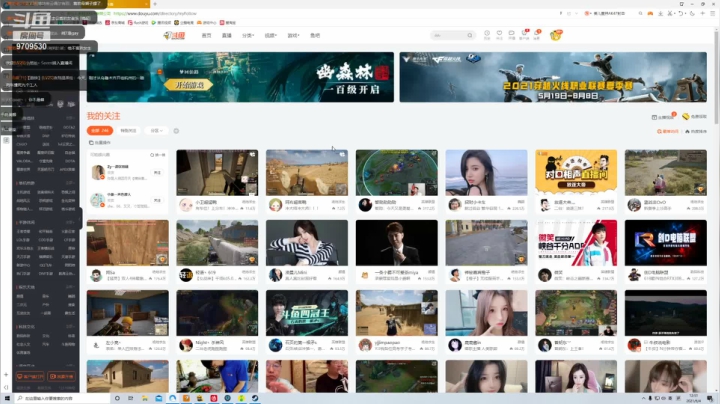Open the 创D电脑联盟 stream thumbnail
720x404 pixels.
[665, 243]
